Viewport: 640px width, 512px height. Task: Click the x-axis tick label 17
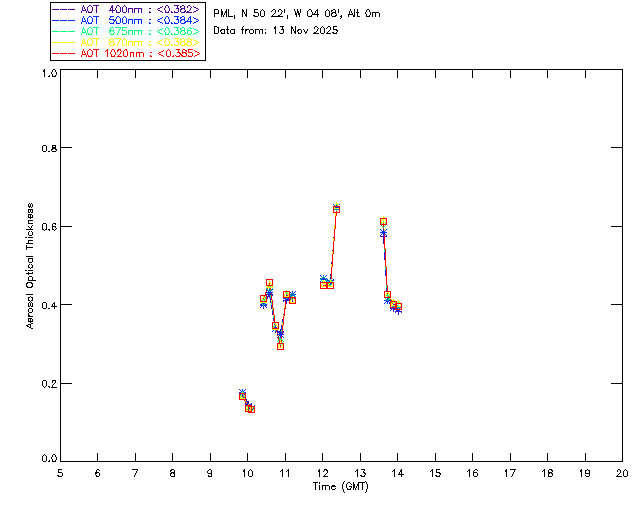pos(510,473)
